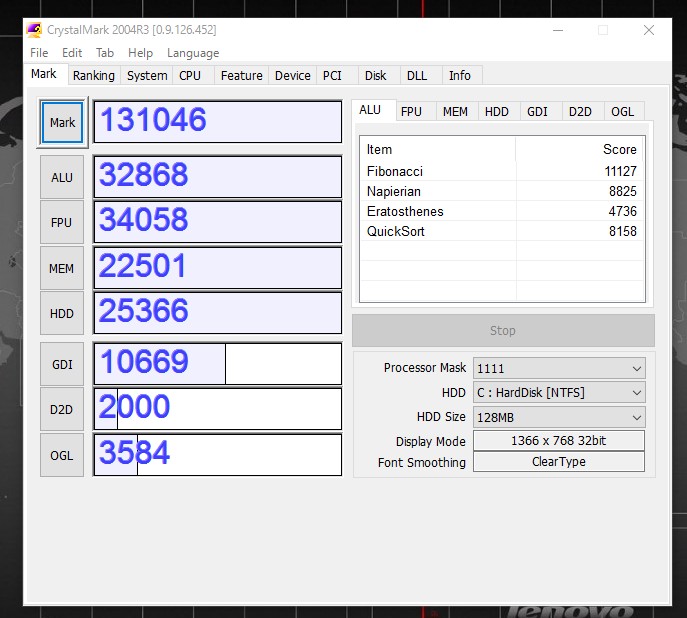This screenshot has height=618, width=687.
Task: Switch to the Device tab
Action: point(292,75)
